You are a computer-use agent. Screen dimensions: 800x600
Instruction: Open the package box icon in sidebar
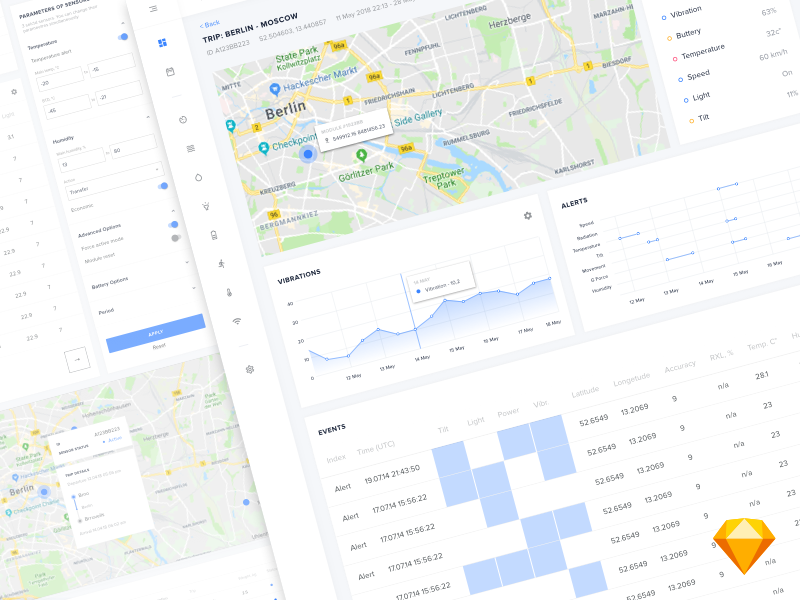point(170,72)
